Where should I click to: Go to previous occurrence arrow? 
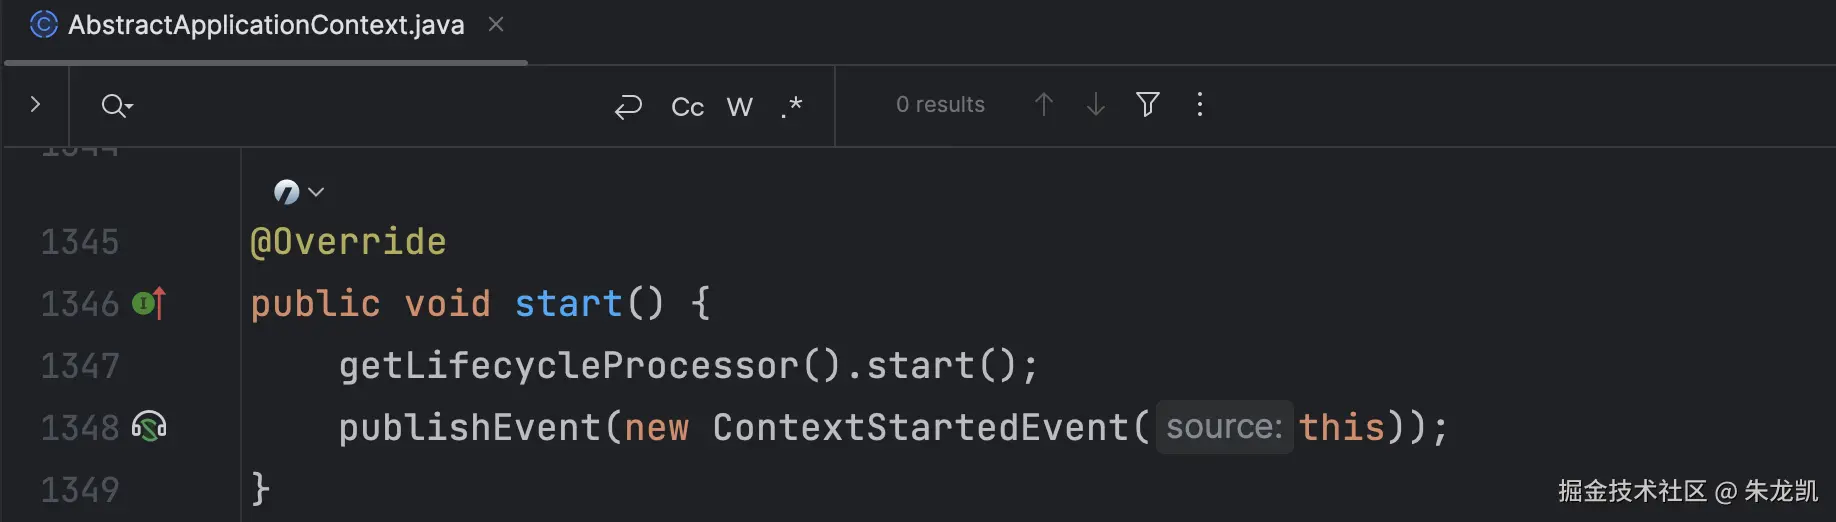(1043, 104)
